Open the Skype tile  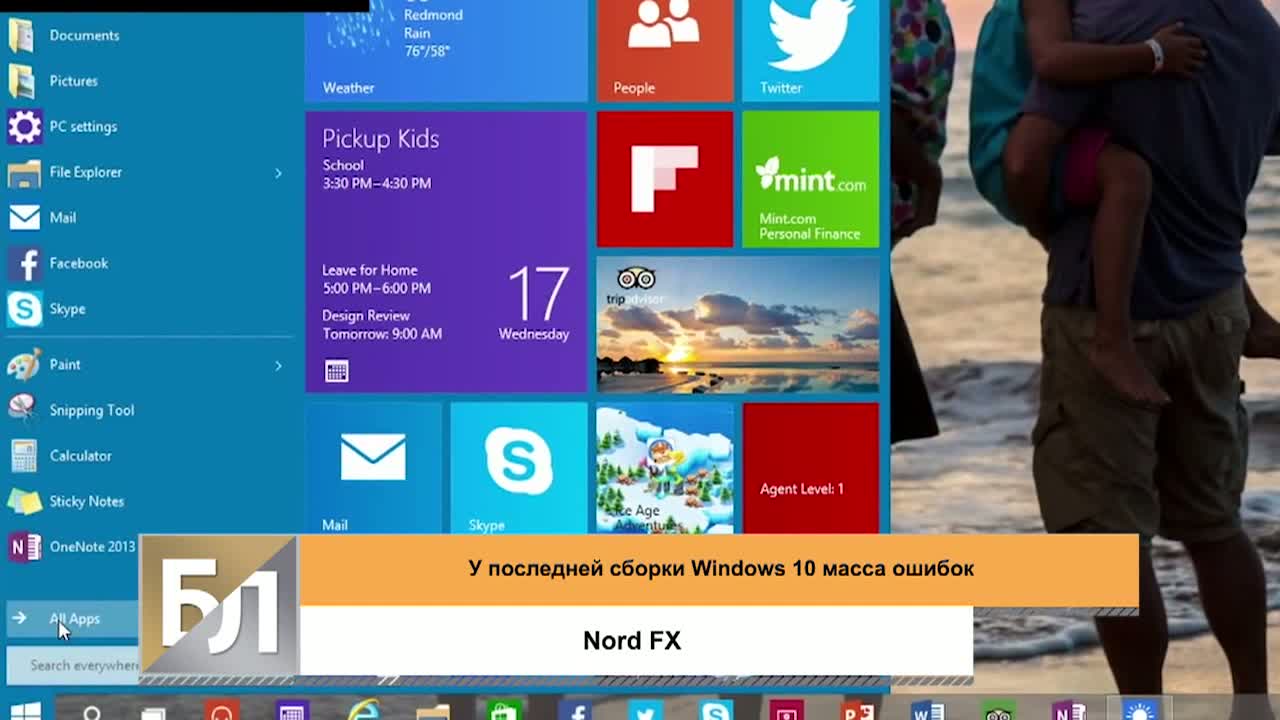(x=519, y=468)
